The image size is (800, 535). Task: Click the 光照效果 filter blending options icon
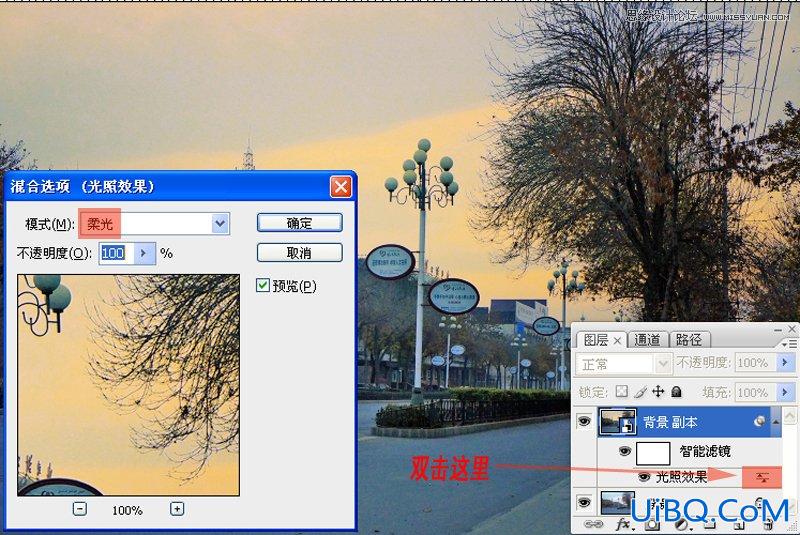click(762, 477)
